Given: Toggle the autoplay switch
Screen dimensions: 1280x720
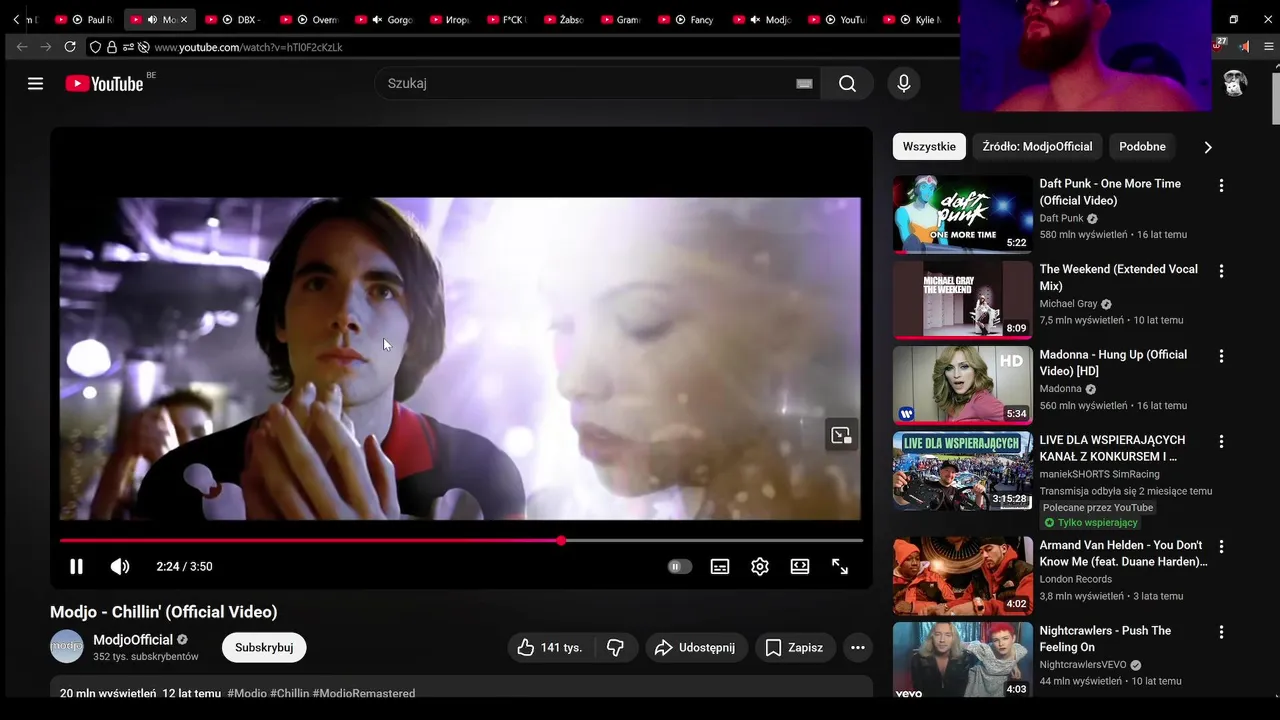Looking at the screenshot, I should [x=679, y=567].
